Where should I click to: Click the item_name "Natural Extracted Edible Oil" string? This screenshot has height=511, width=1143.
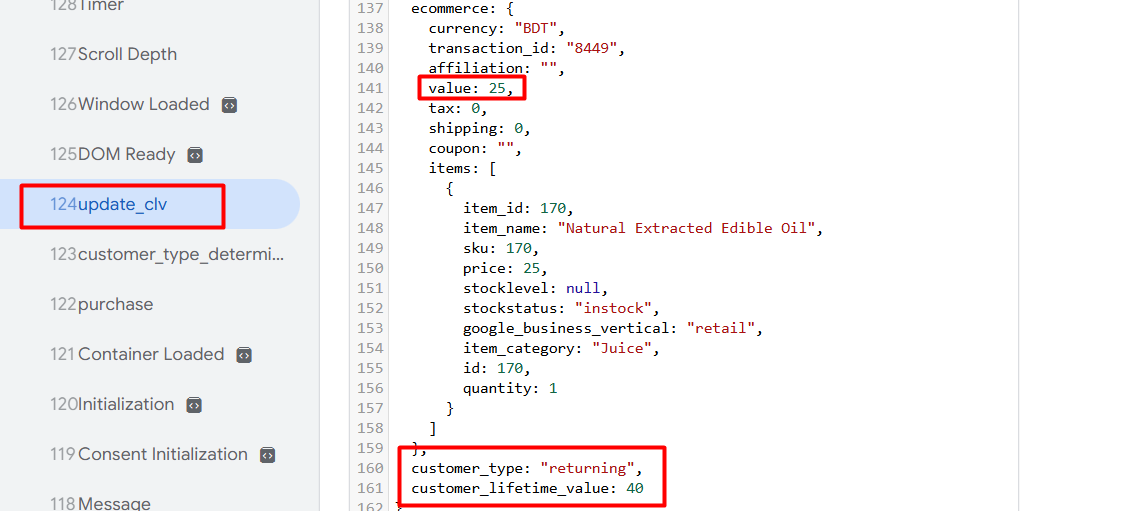coord(690,228)
